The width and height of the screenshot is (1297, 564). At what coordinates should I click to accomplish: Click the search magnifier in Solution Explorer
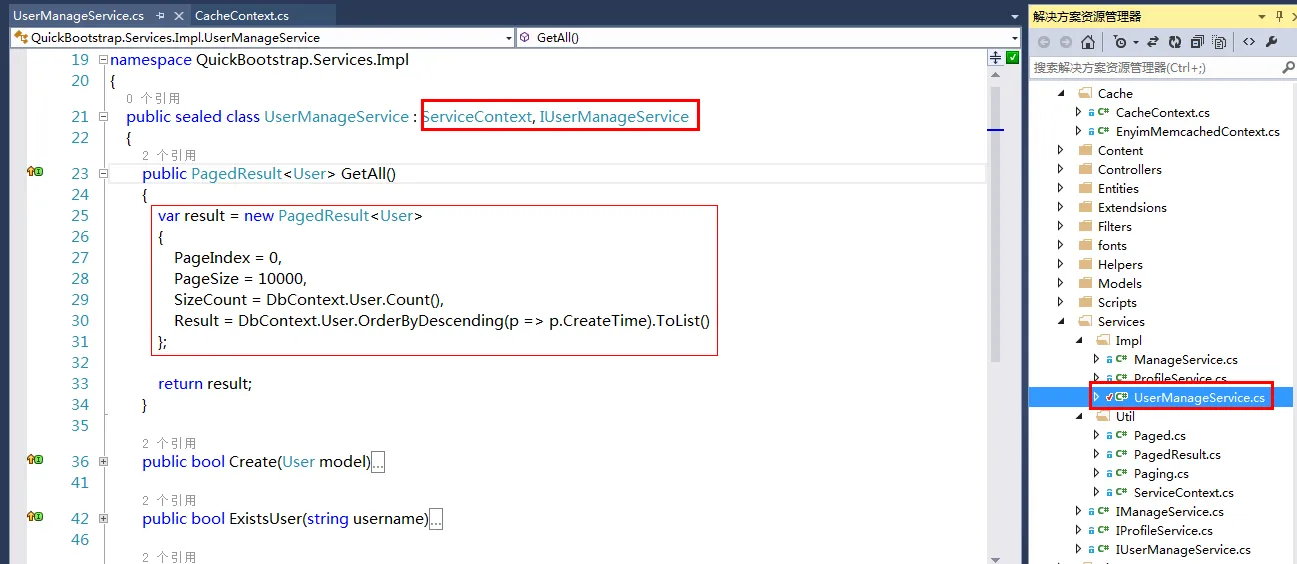point(1288,67)
